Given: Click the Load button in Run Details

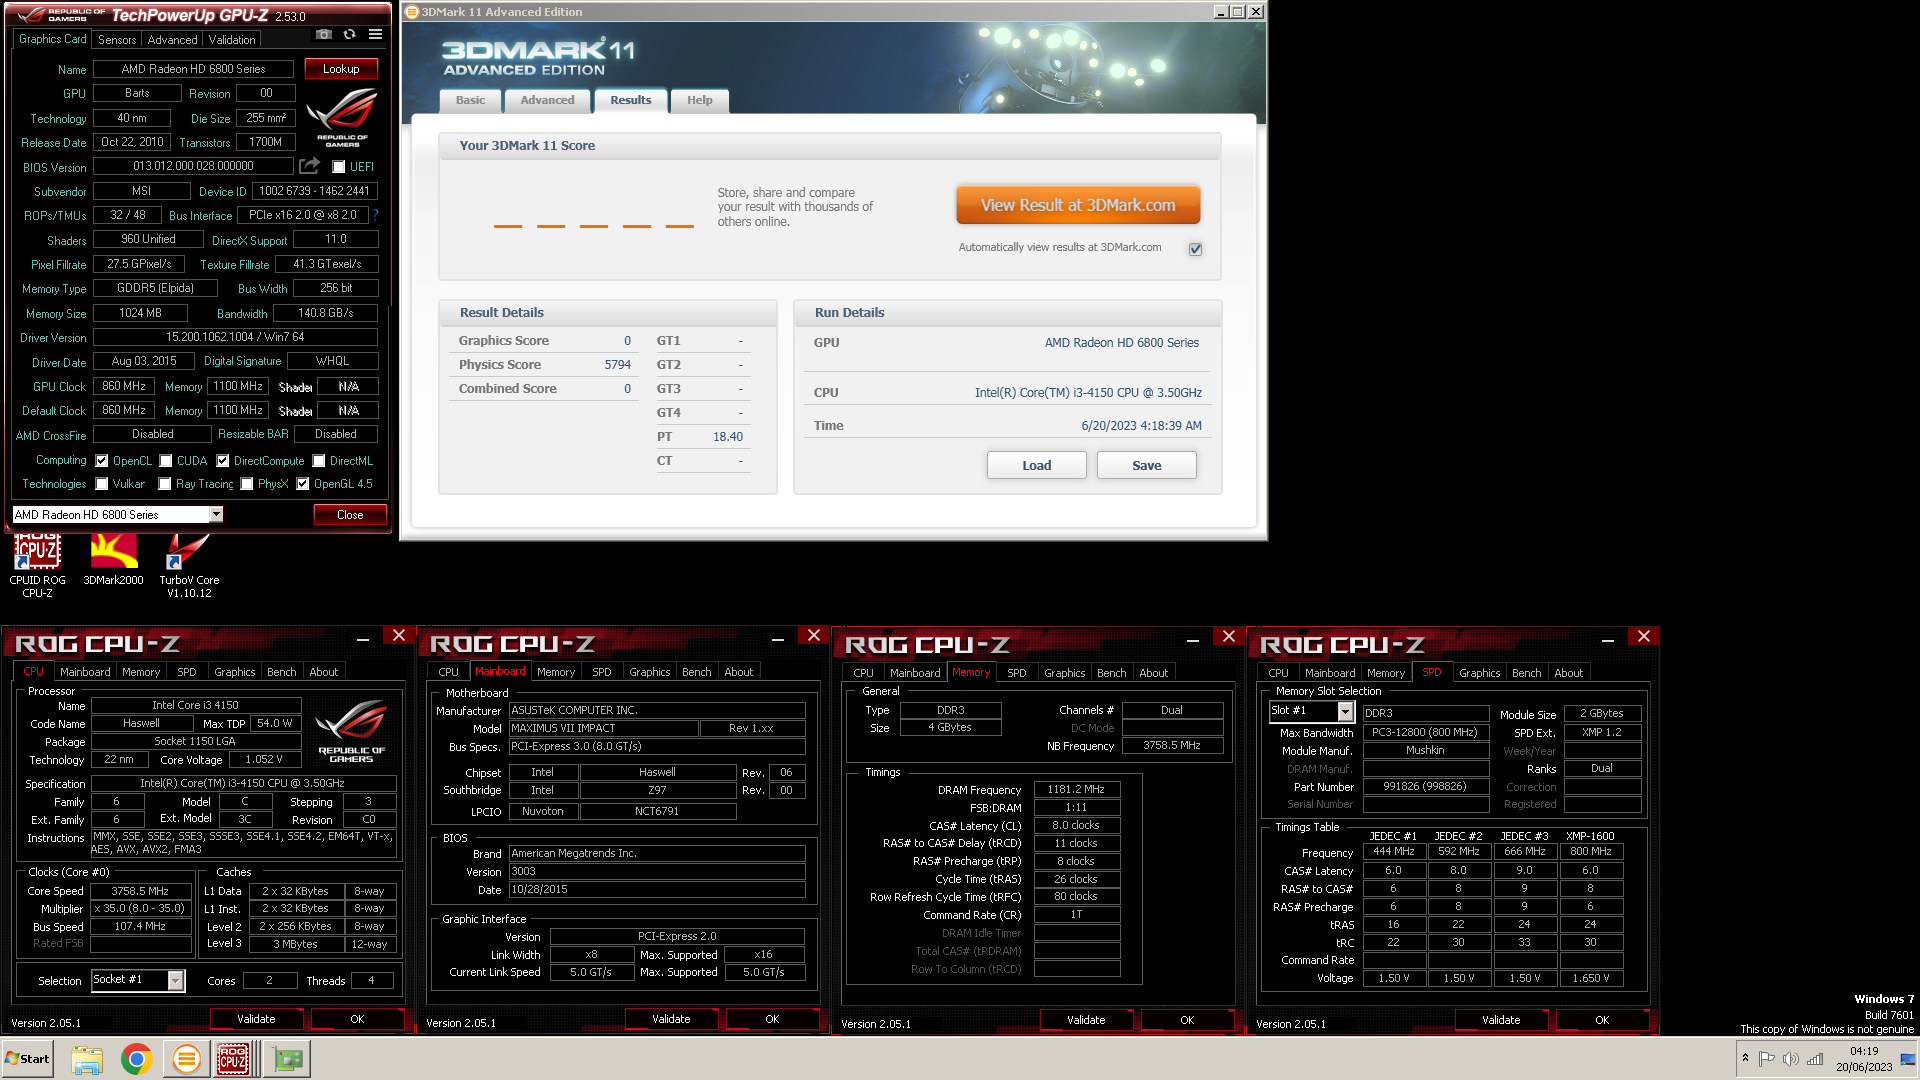Looking at the screenshot, I should (1037, 465).
